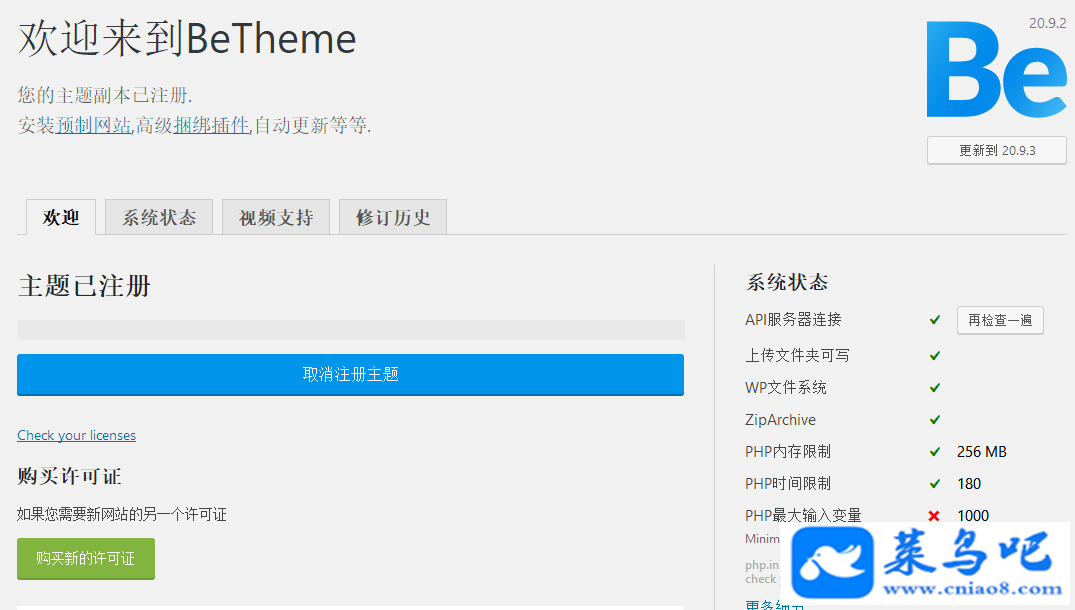The height and width of the screenshot is (610, 1075).
Task: Click the 更新到 20.9.3 button
Action: click(997, 151)
